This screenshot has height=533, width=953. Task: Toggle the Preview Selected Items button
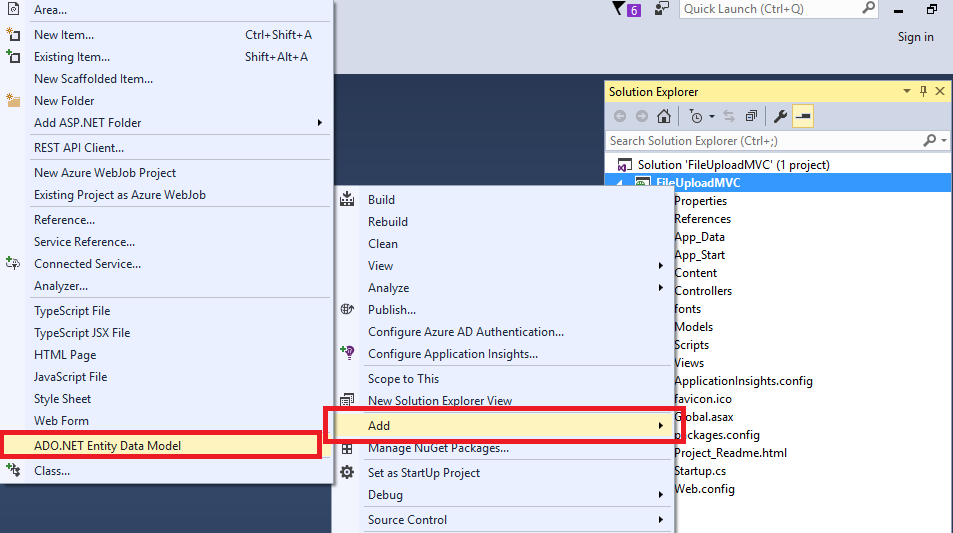click(x=803, y=116)
